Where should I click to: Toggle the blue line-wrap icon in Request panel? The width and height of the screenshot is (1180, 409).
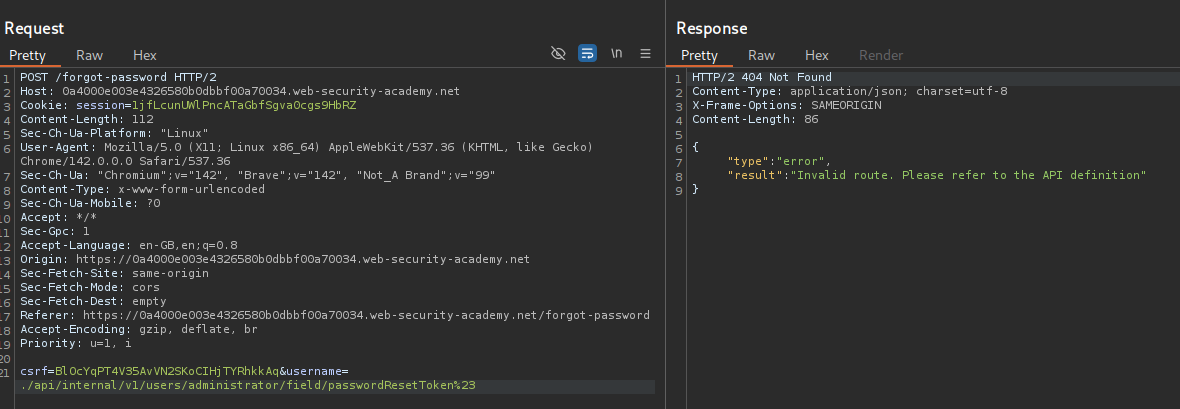[x=588, y=54]
